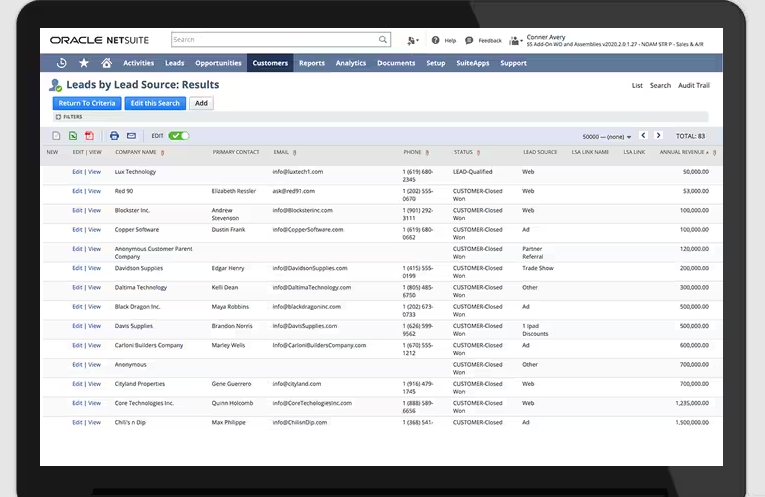
Task: Open the Feedback speech bubble icon
Action: 469,40
